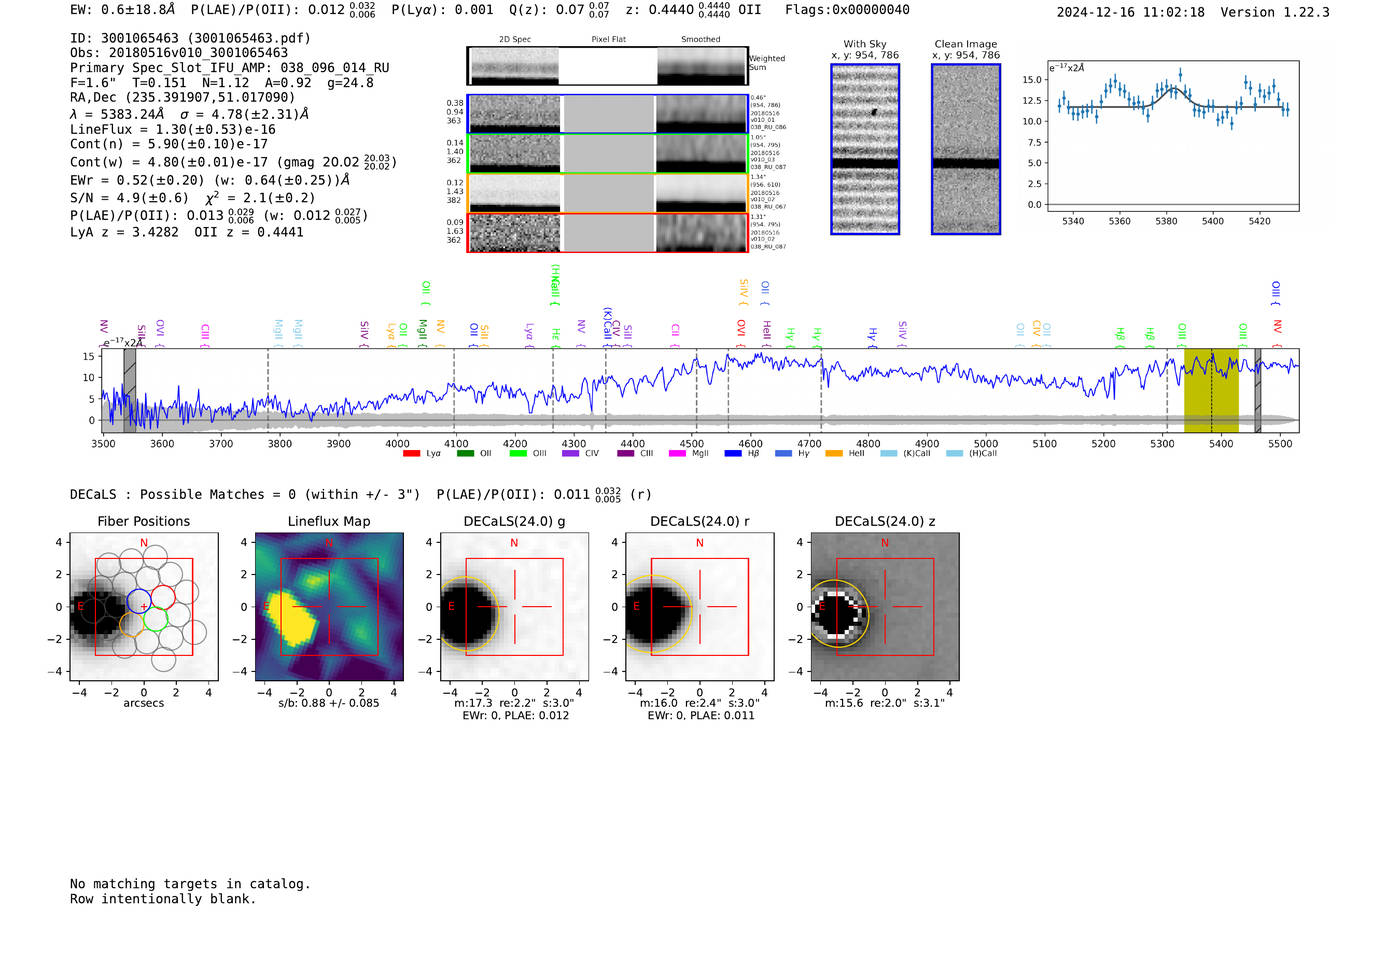
Task: Click 'No matching targets in catalog.' message
Action: [x=190, y=884]
